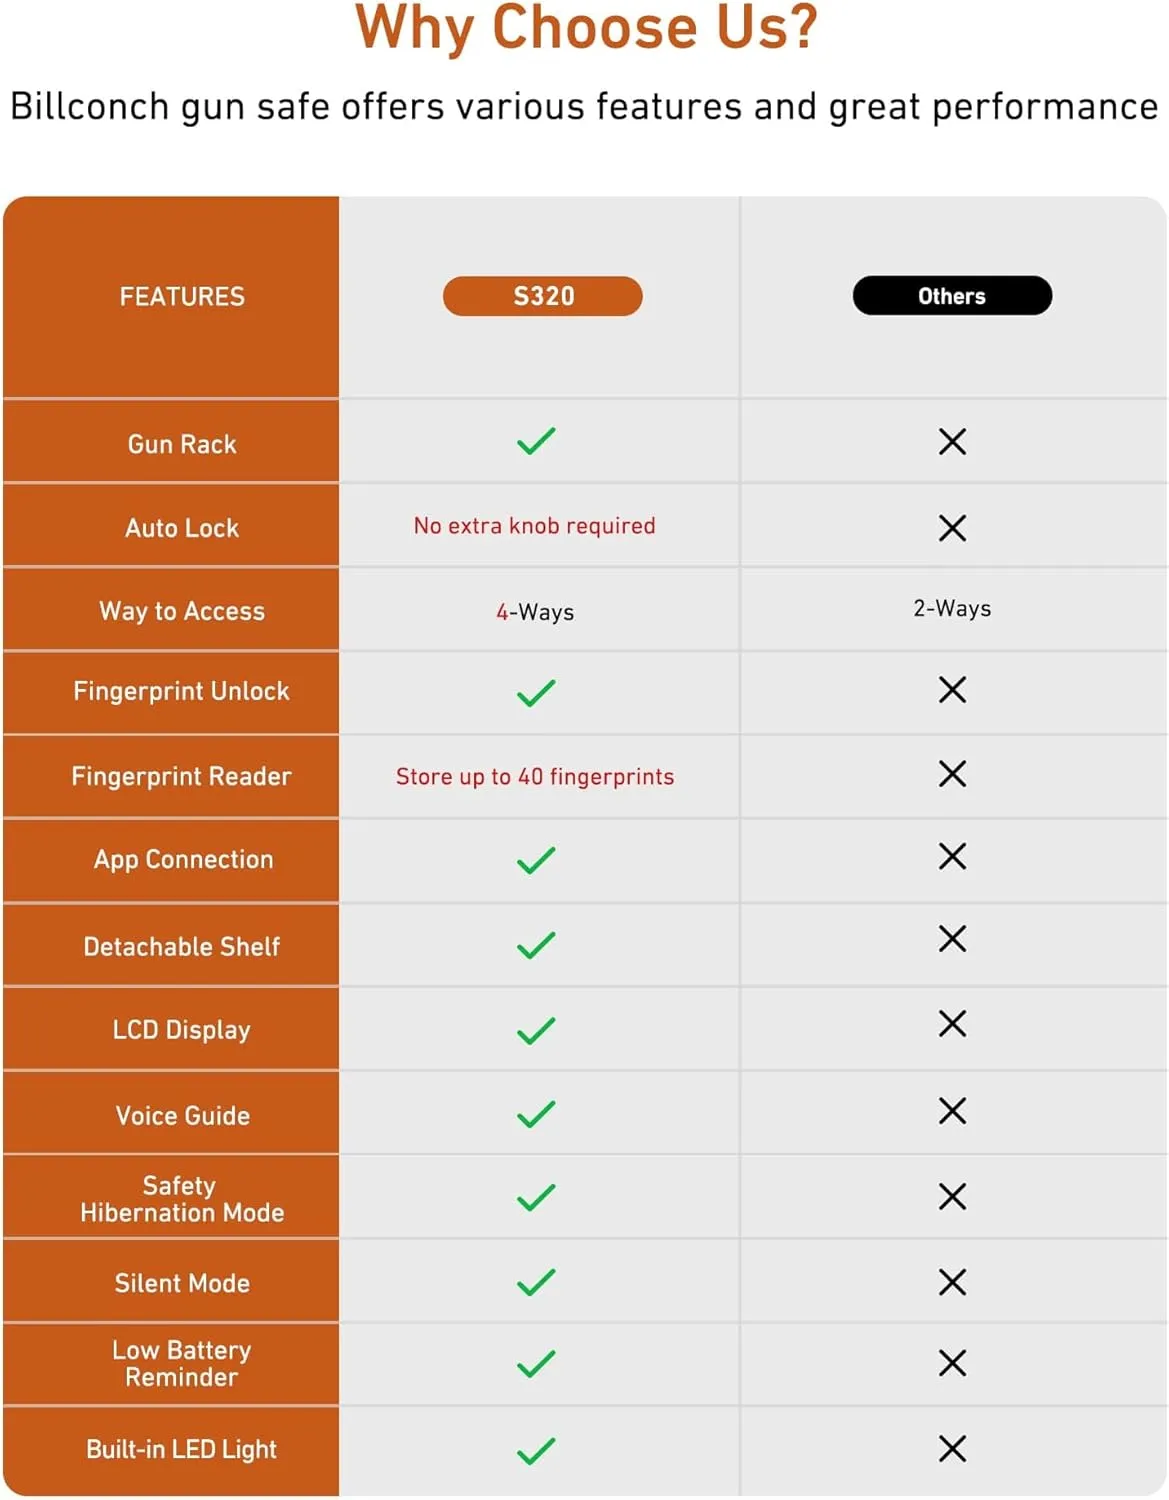Click the 'Why Choose Us?' heading
Screen dimensions: 1169x1500
click(586, 27)
